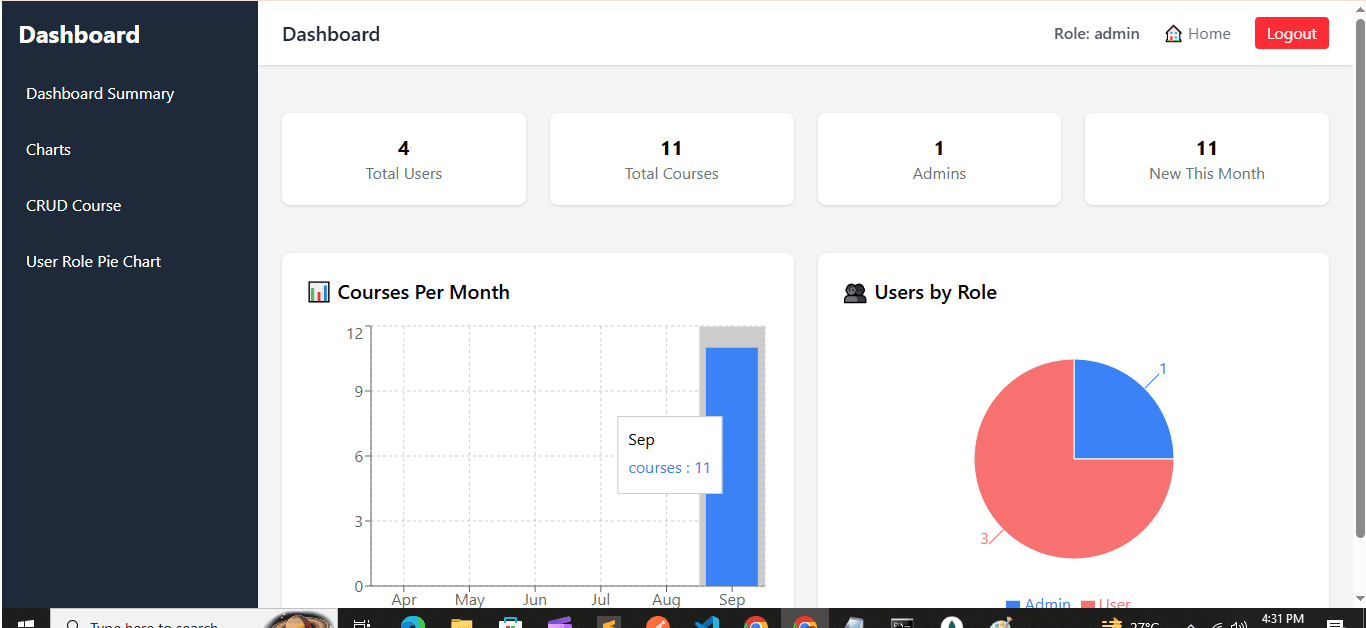
Task: Open the Action Center notification icon
Action: click(1334, 622)
